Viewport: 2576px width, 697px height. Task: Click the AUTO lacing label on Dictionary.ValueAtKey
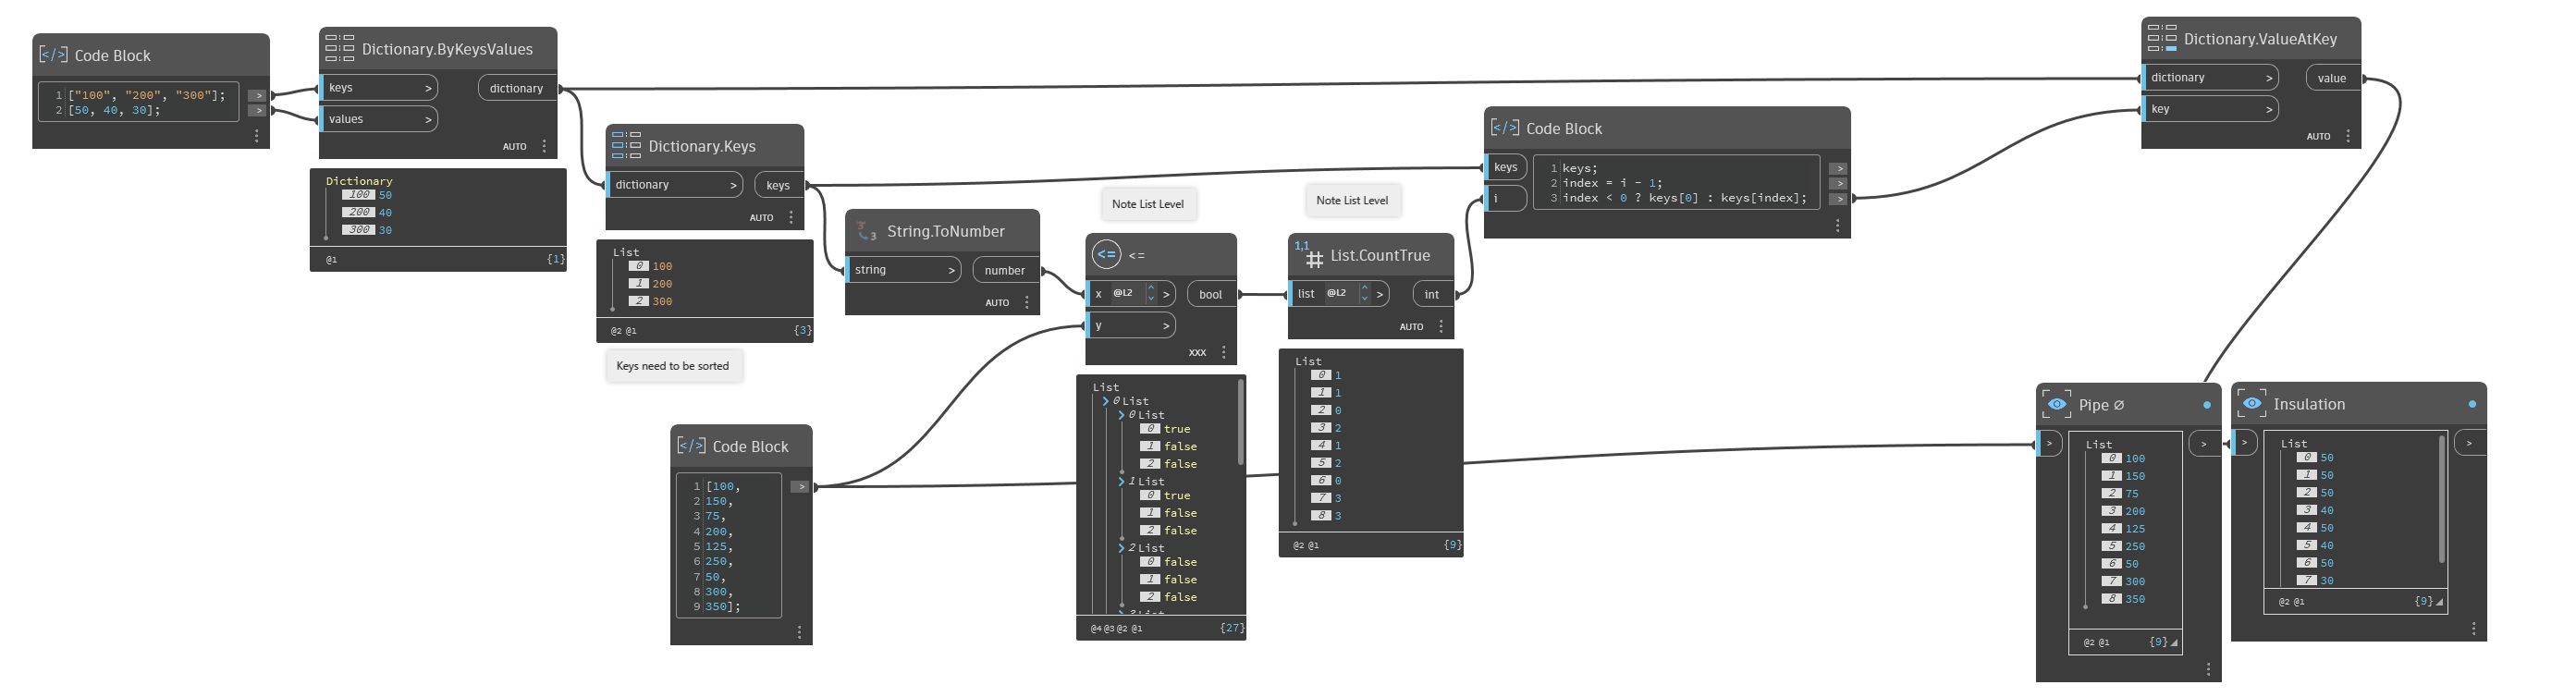pyautogui.click(x=2318, y=136)
